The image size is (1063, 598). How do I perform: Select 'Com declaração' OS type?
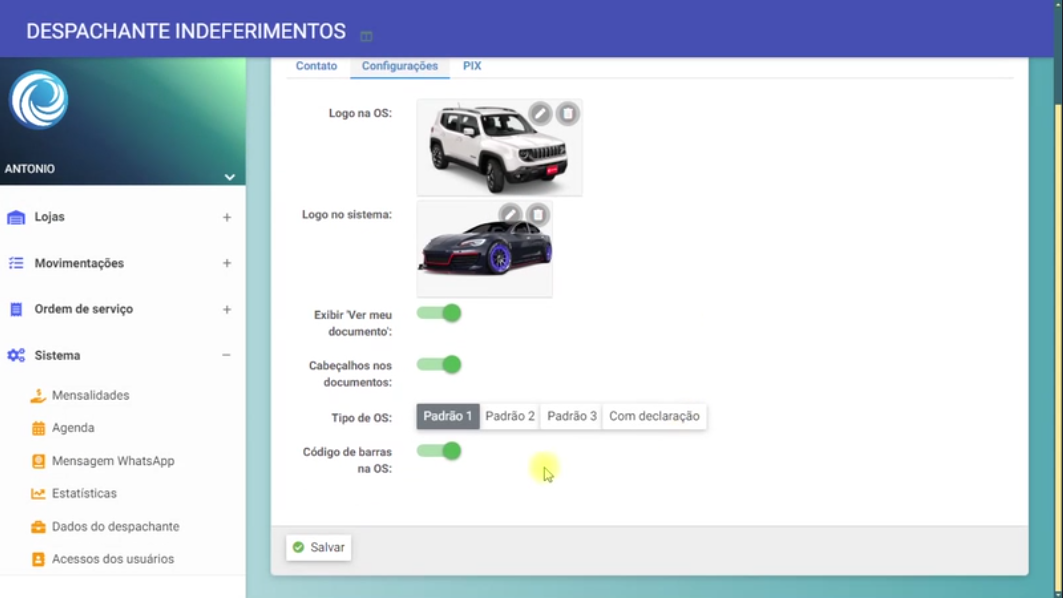point(654,416)
